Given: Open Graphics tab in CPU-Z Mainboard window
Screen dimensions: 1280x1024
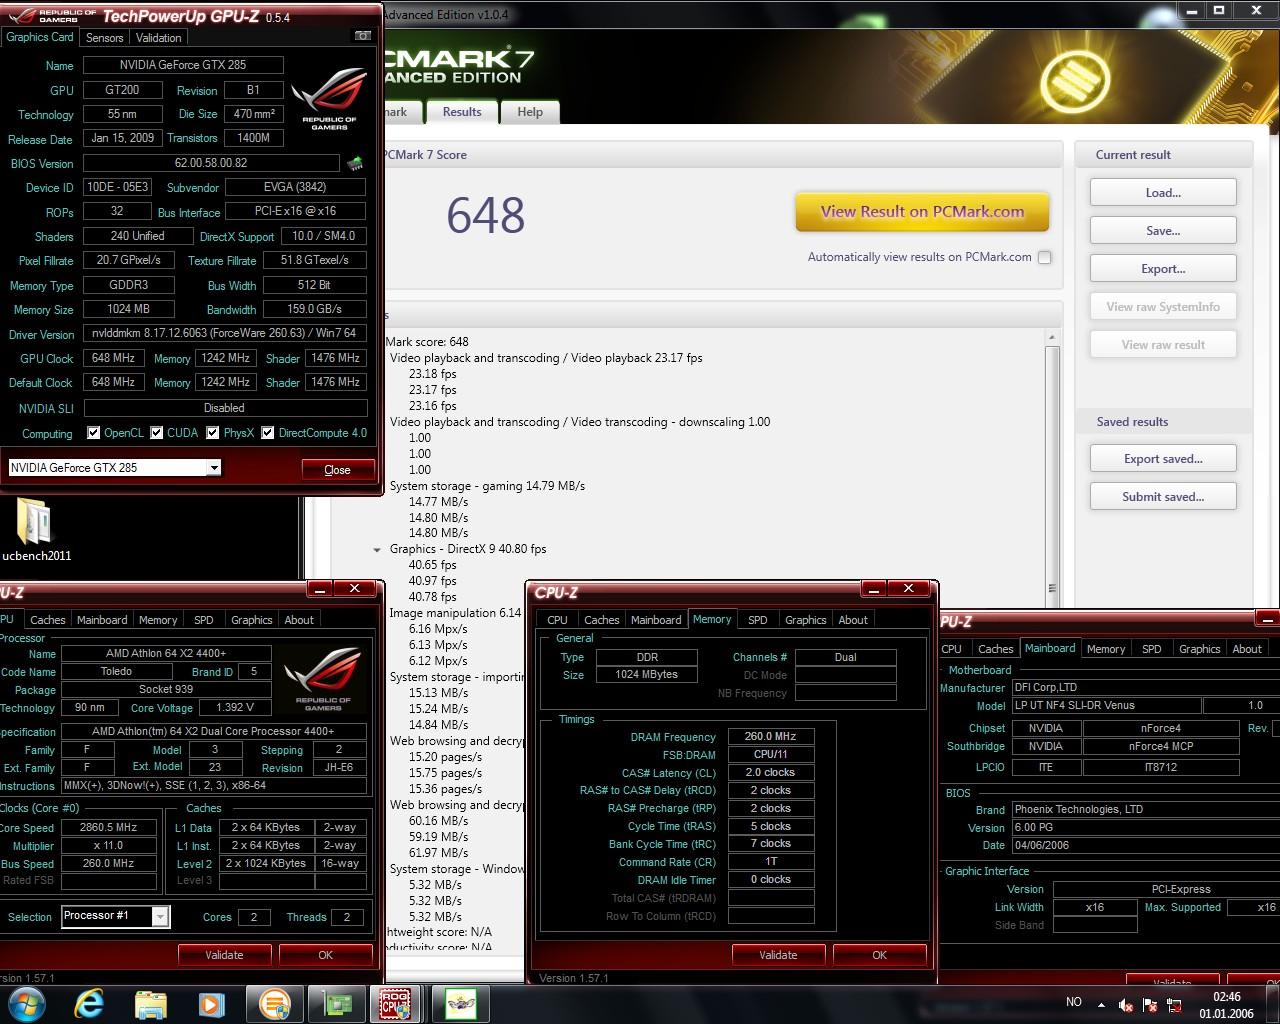Looking at the screenshot, I should (1199, 649).
